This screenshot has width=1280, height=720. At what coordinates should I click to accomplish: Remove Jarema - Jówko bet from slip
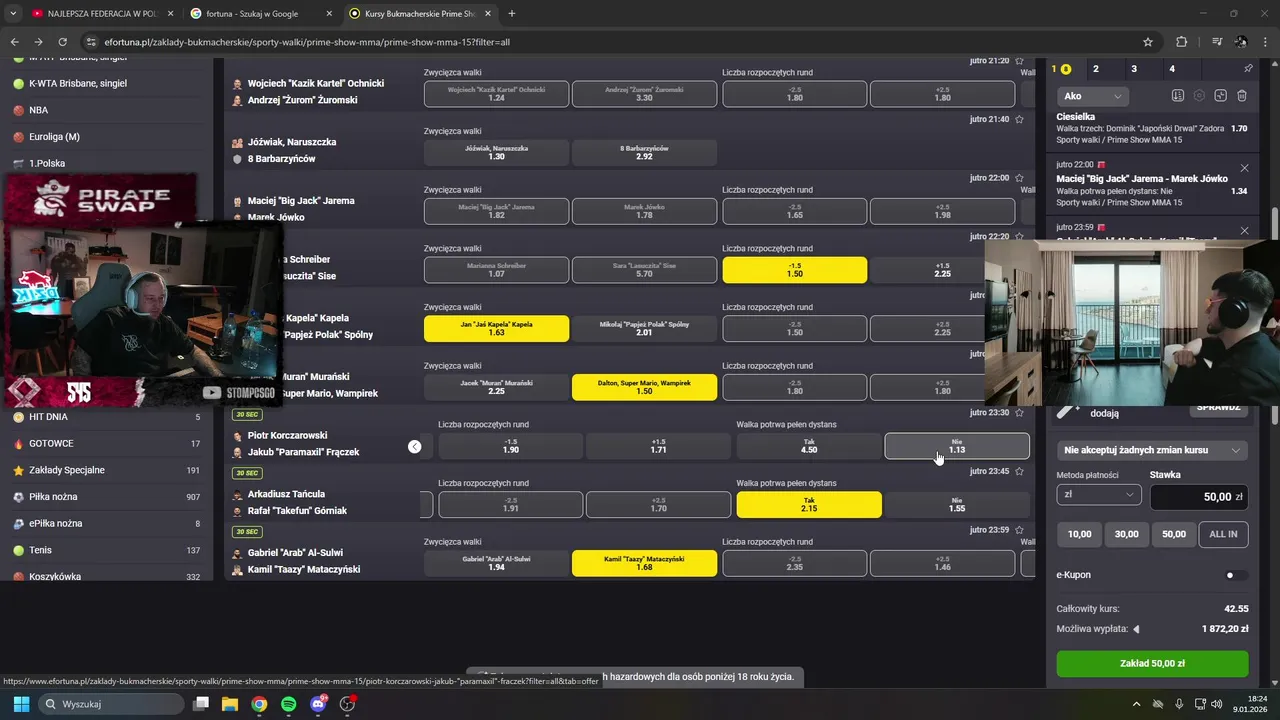pos(1244,168)
